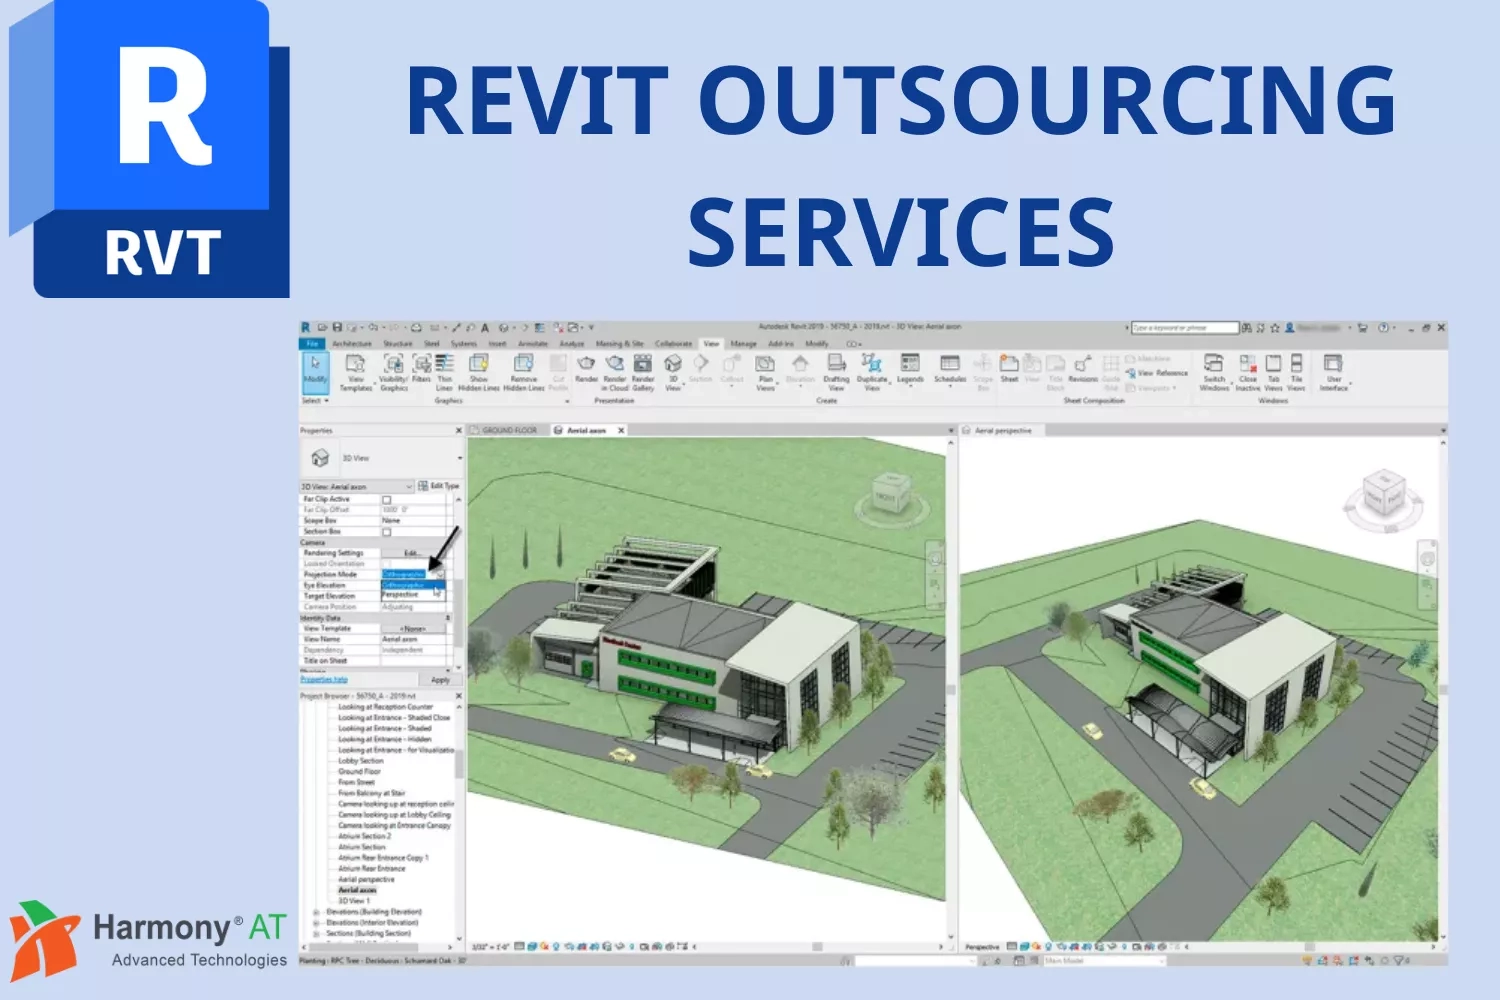Click the Revit logo application button
This screenshot has width=1500, height=1000.
click(306, 328)
